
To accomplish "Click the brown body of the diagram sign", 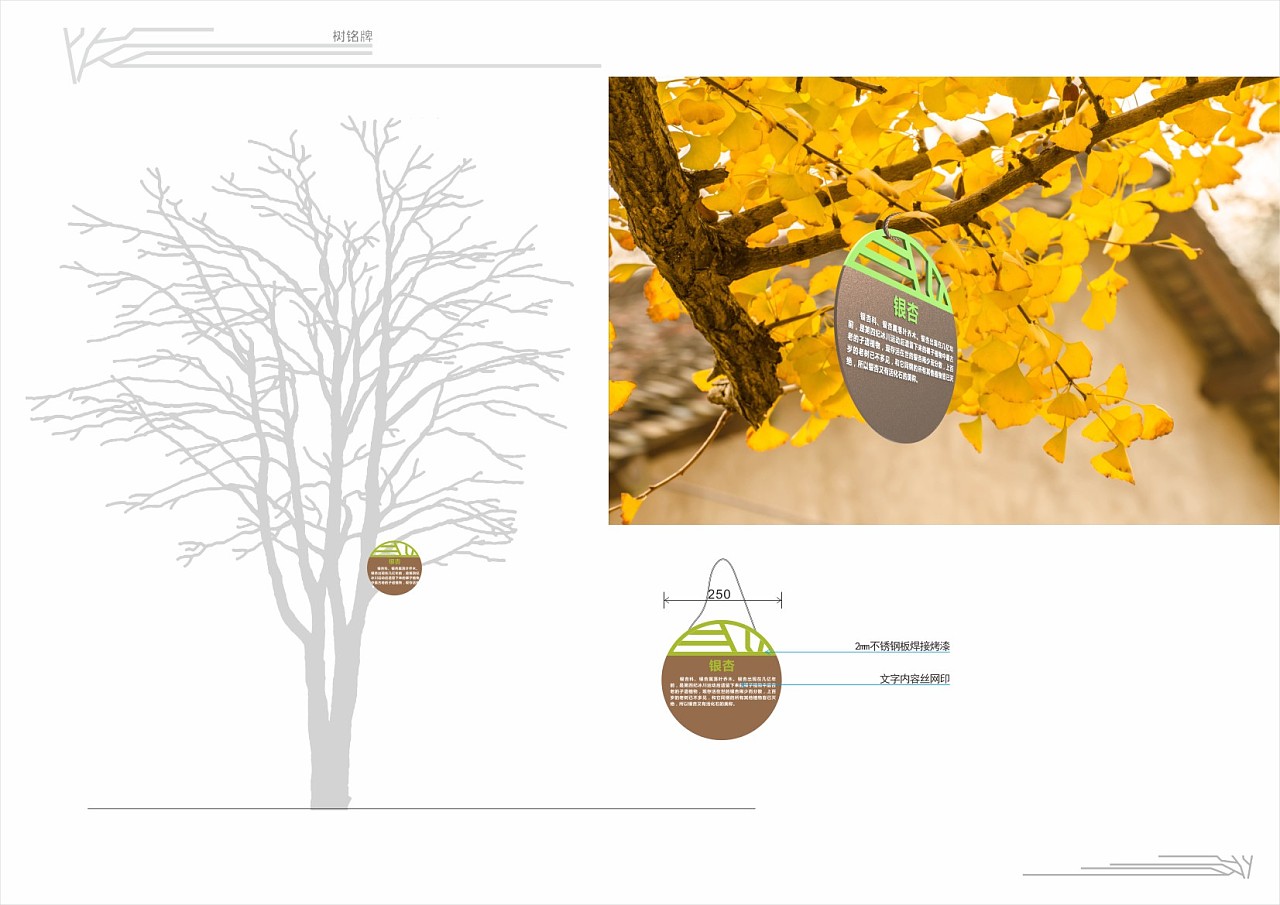I will point(721,697).
